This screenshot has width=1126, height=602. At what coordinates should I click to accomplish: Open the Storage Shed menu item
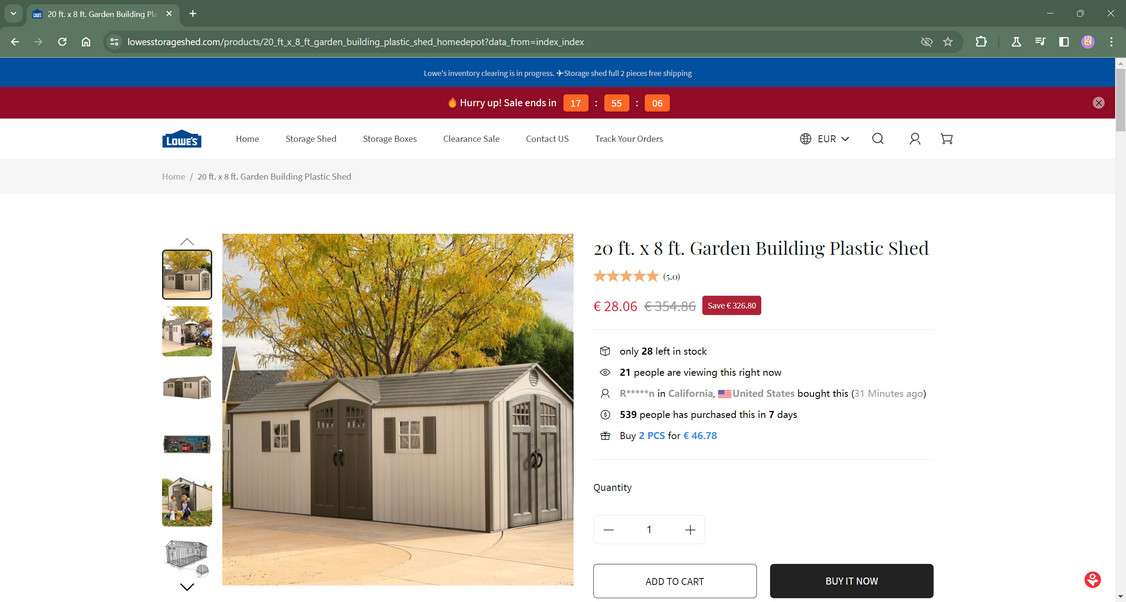coord(311,139)
